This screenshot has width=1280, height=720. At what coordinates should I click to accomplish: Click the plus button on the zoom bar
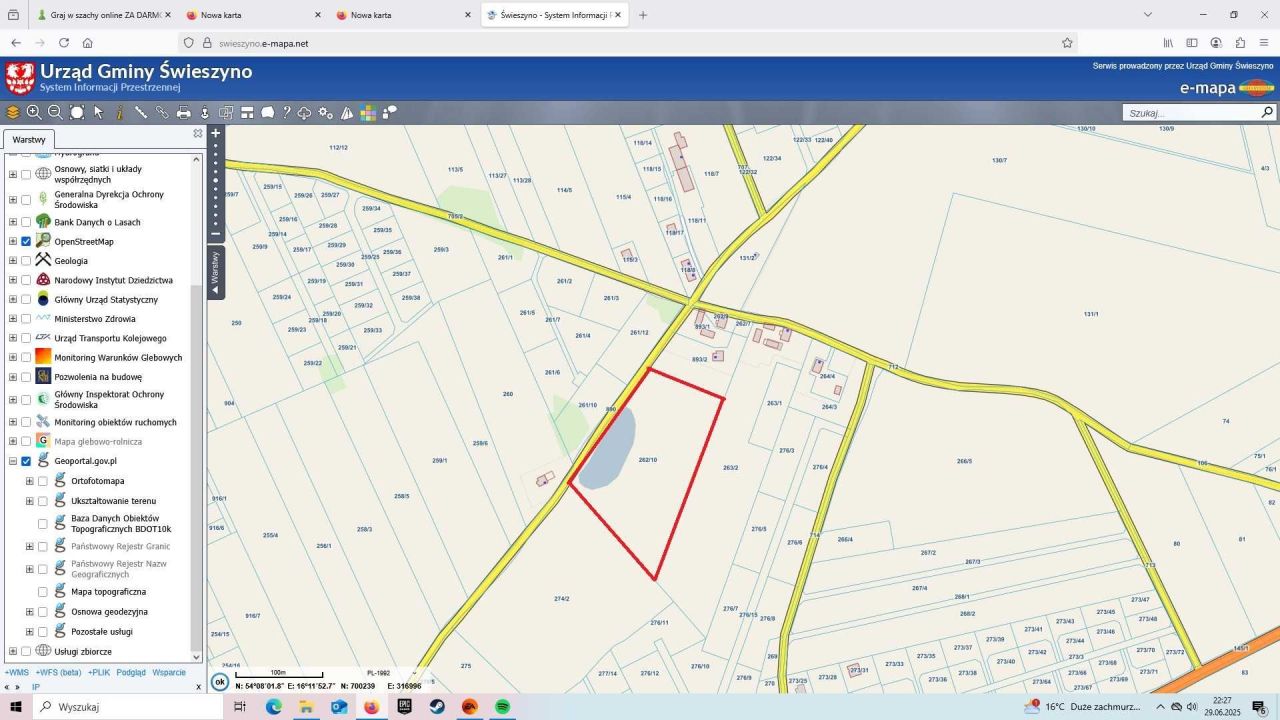click(215, 133)
